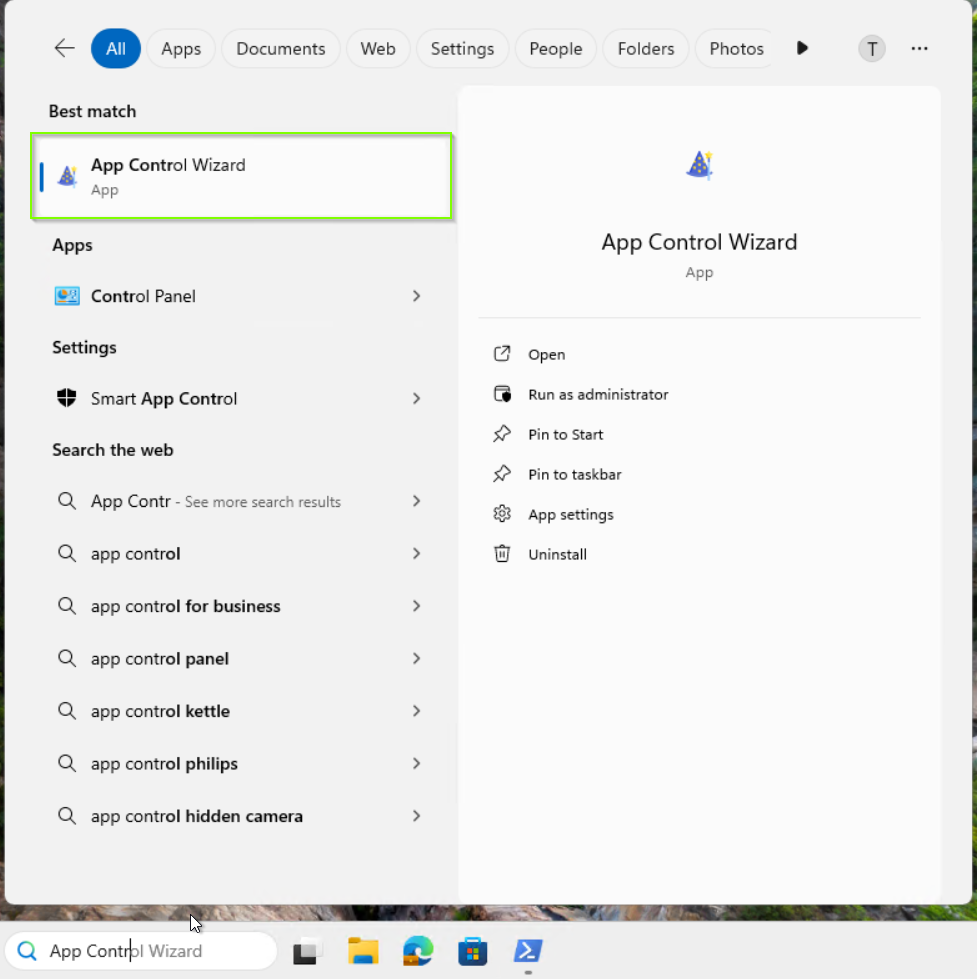
Task: Click the PowerShell taskbar icon
Action: tap(528, 951)
